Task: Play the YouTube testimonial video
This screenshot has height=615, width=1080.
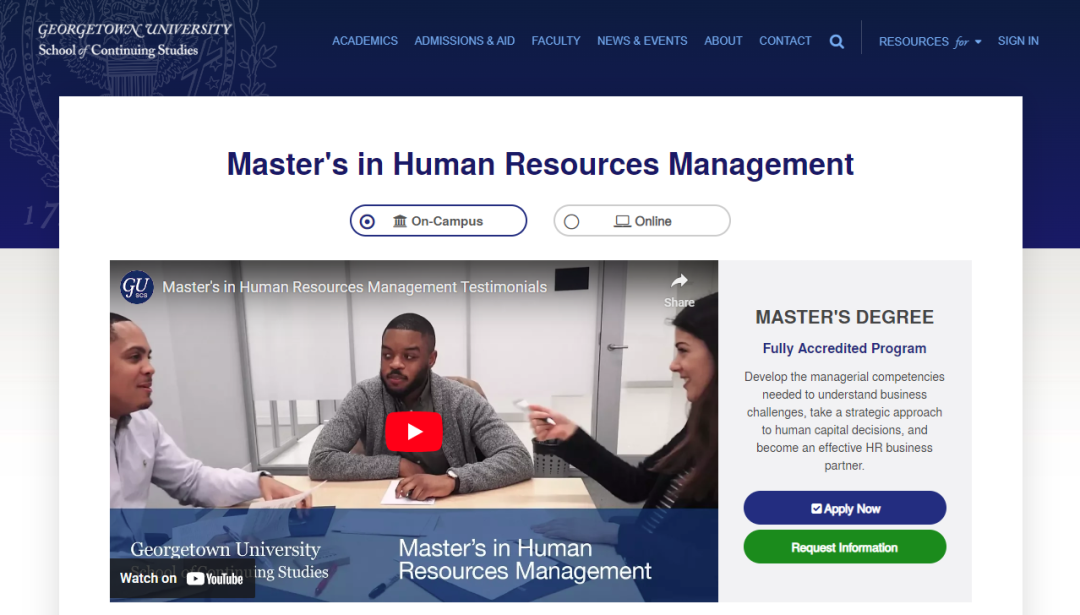Action: pyautogui.click(x=414, y=431)
